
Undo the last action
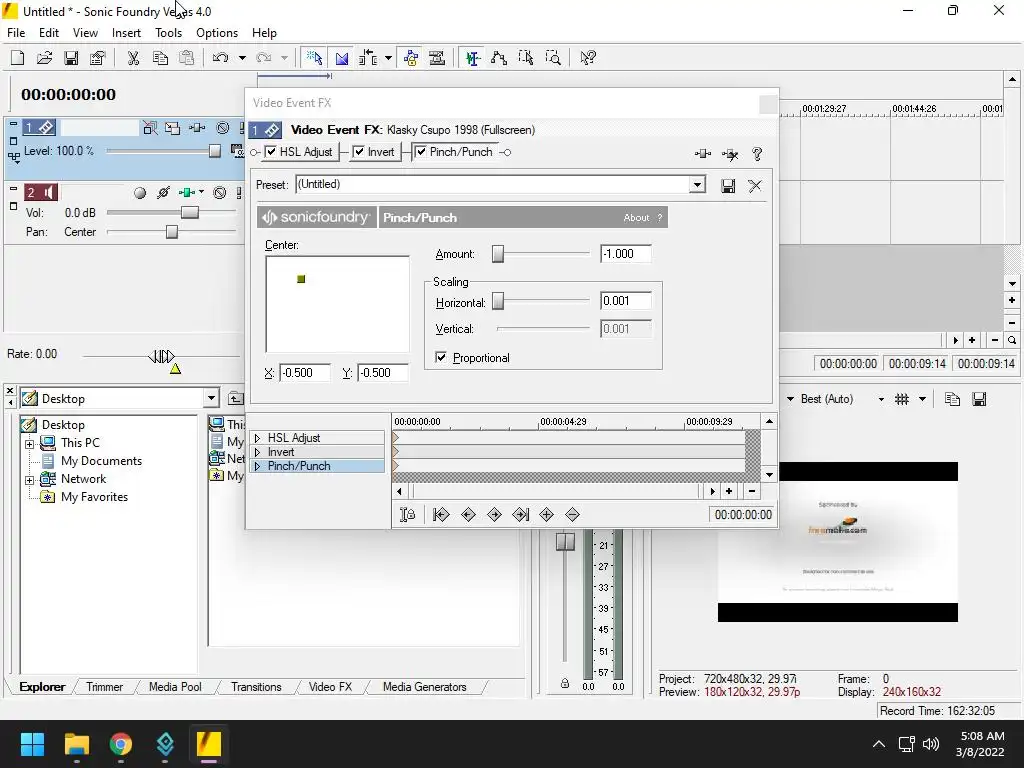221,57
